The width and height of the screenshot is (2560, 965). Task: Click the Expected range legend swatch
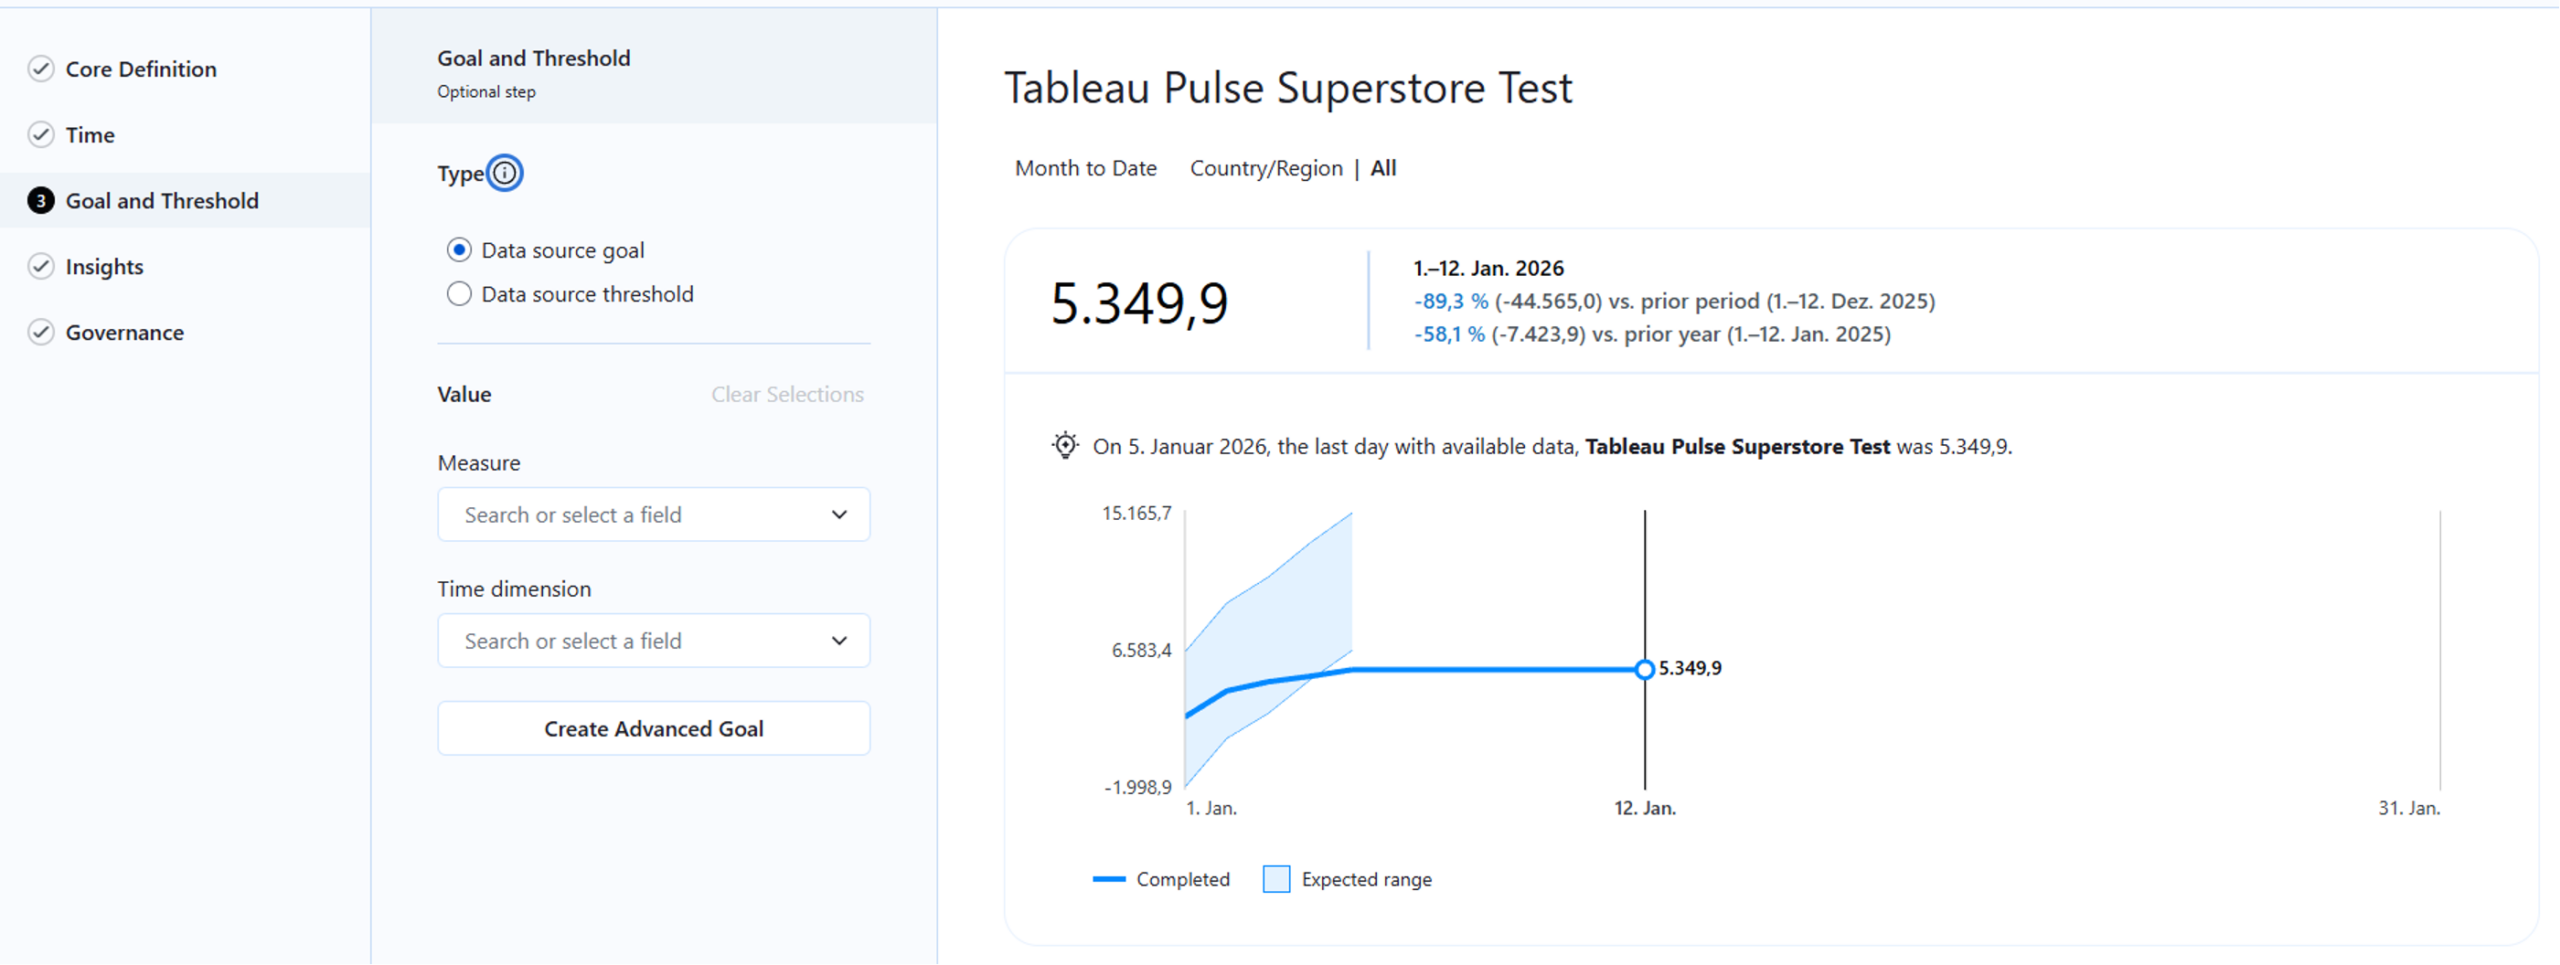point(1276,879)
